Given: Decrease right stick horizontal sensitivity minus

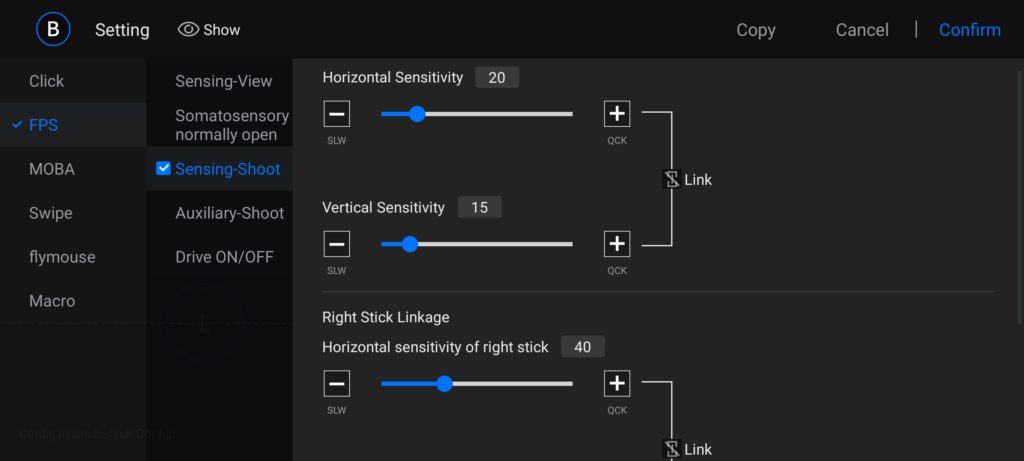Looking at the screenshot, I should point(337,383).
